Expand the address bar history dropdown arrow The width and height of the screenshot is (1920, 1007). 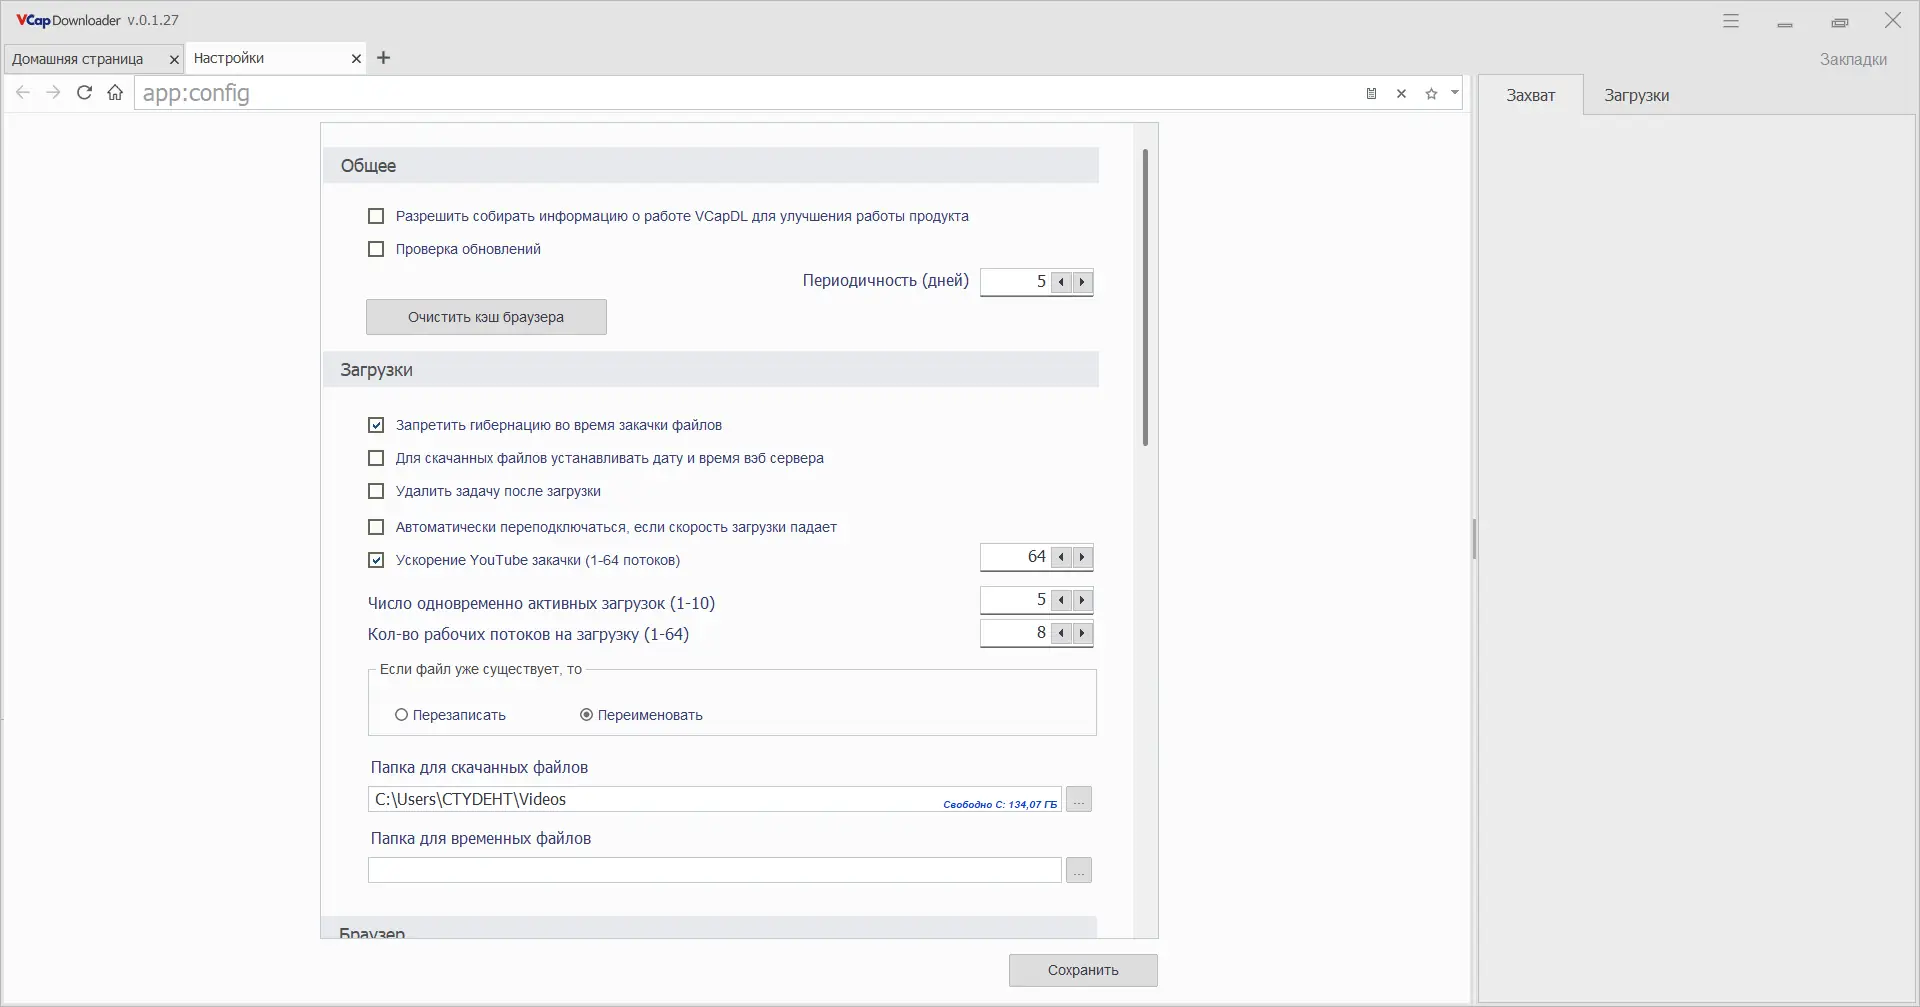tap(1455, 92)
